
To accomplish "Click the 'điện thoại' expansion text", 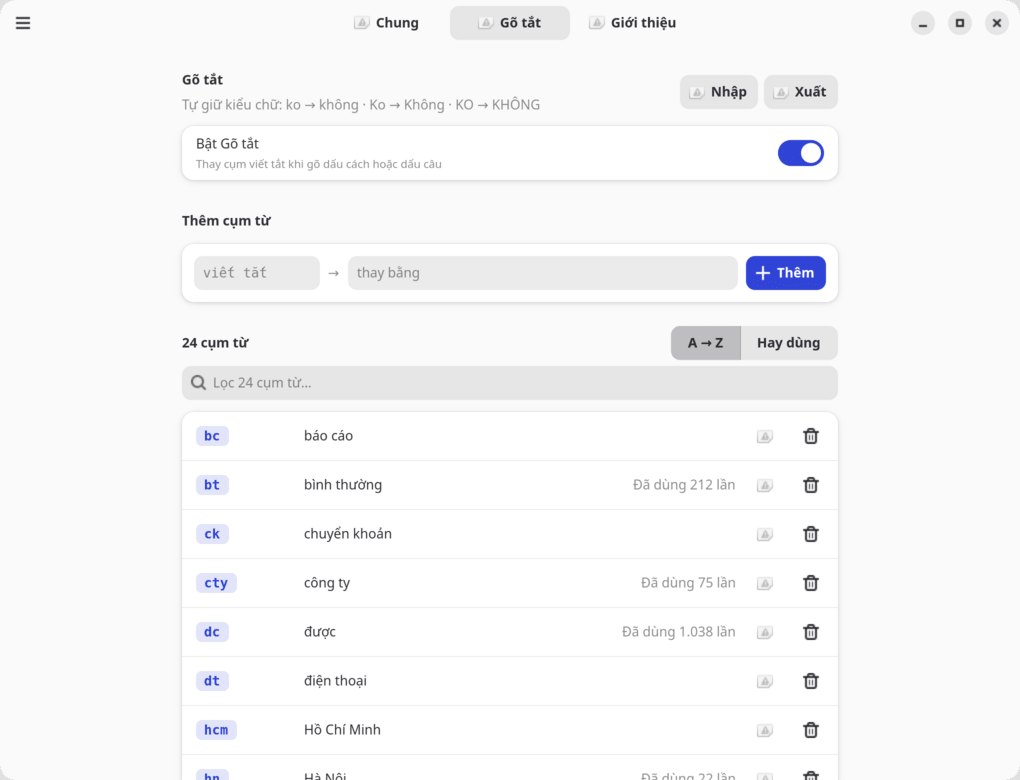I will click(x=335, y=681).
